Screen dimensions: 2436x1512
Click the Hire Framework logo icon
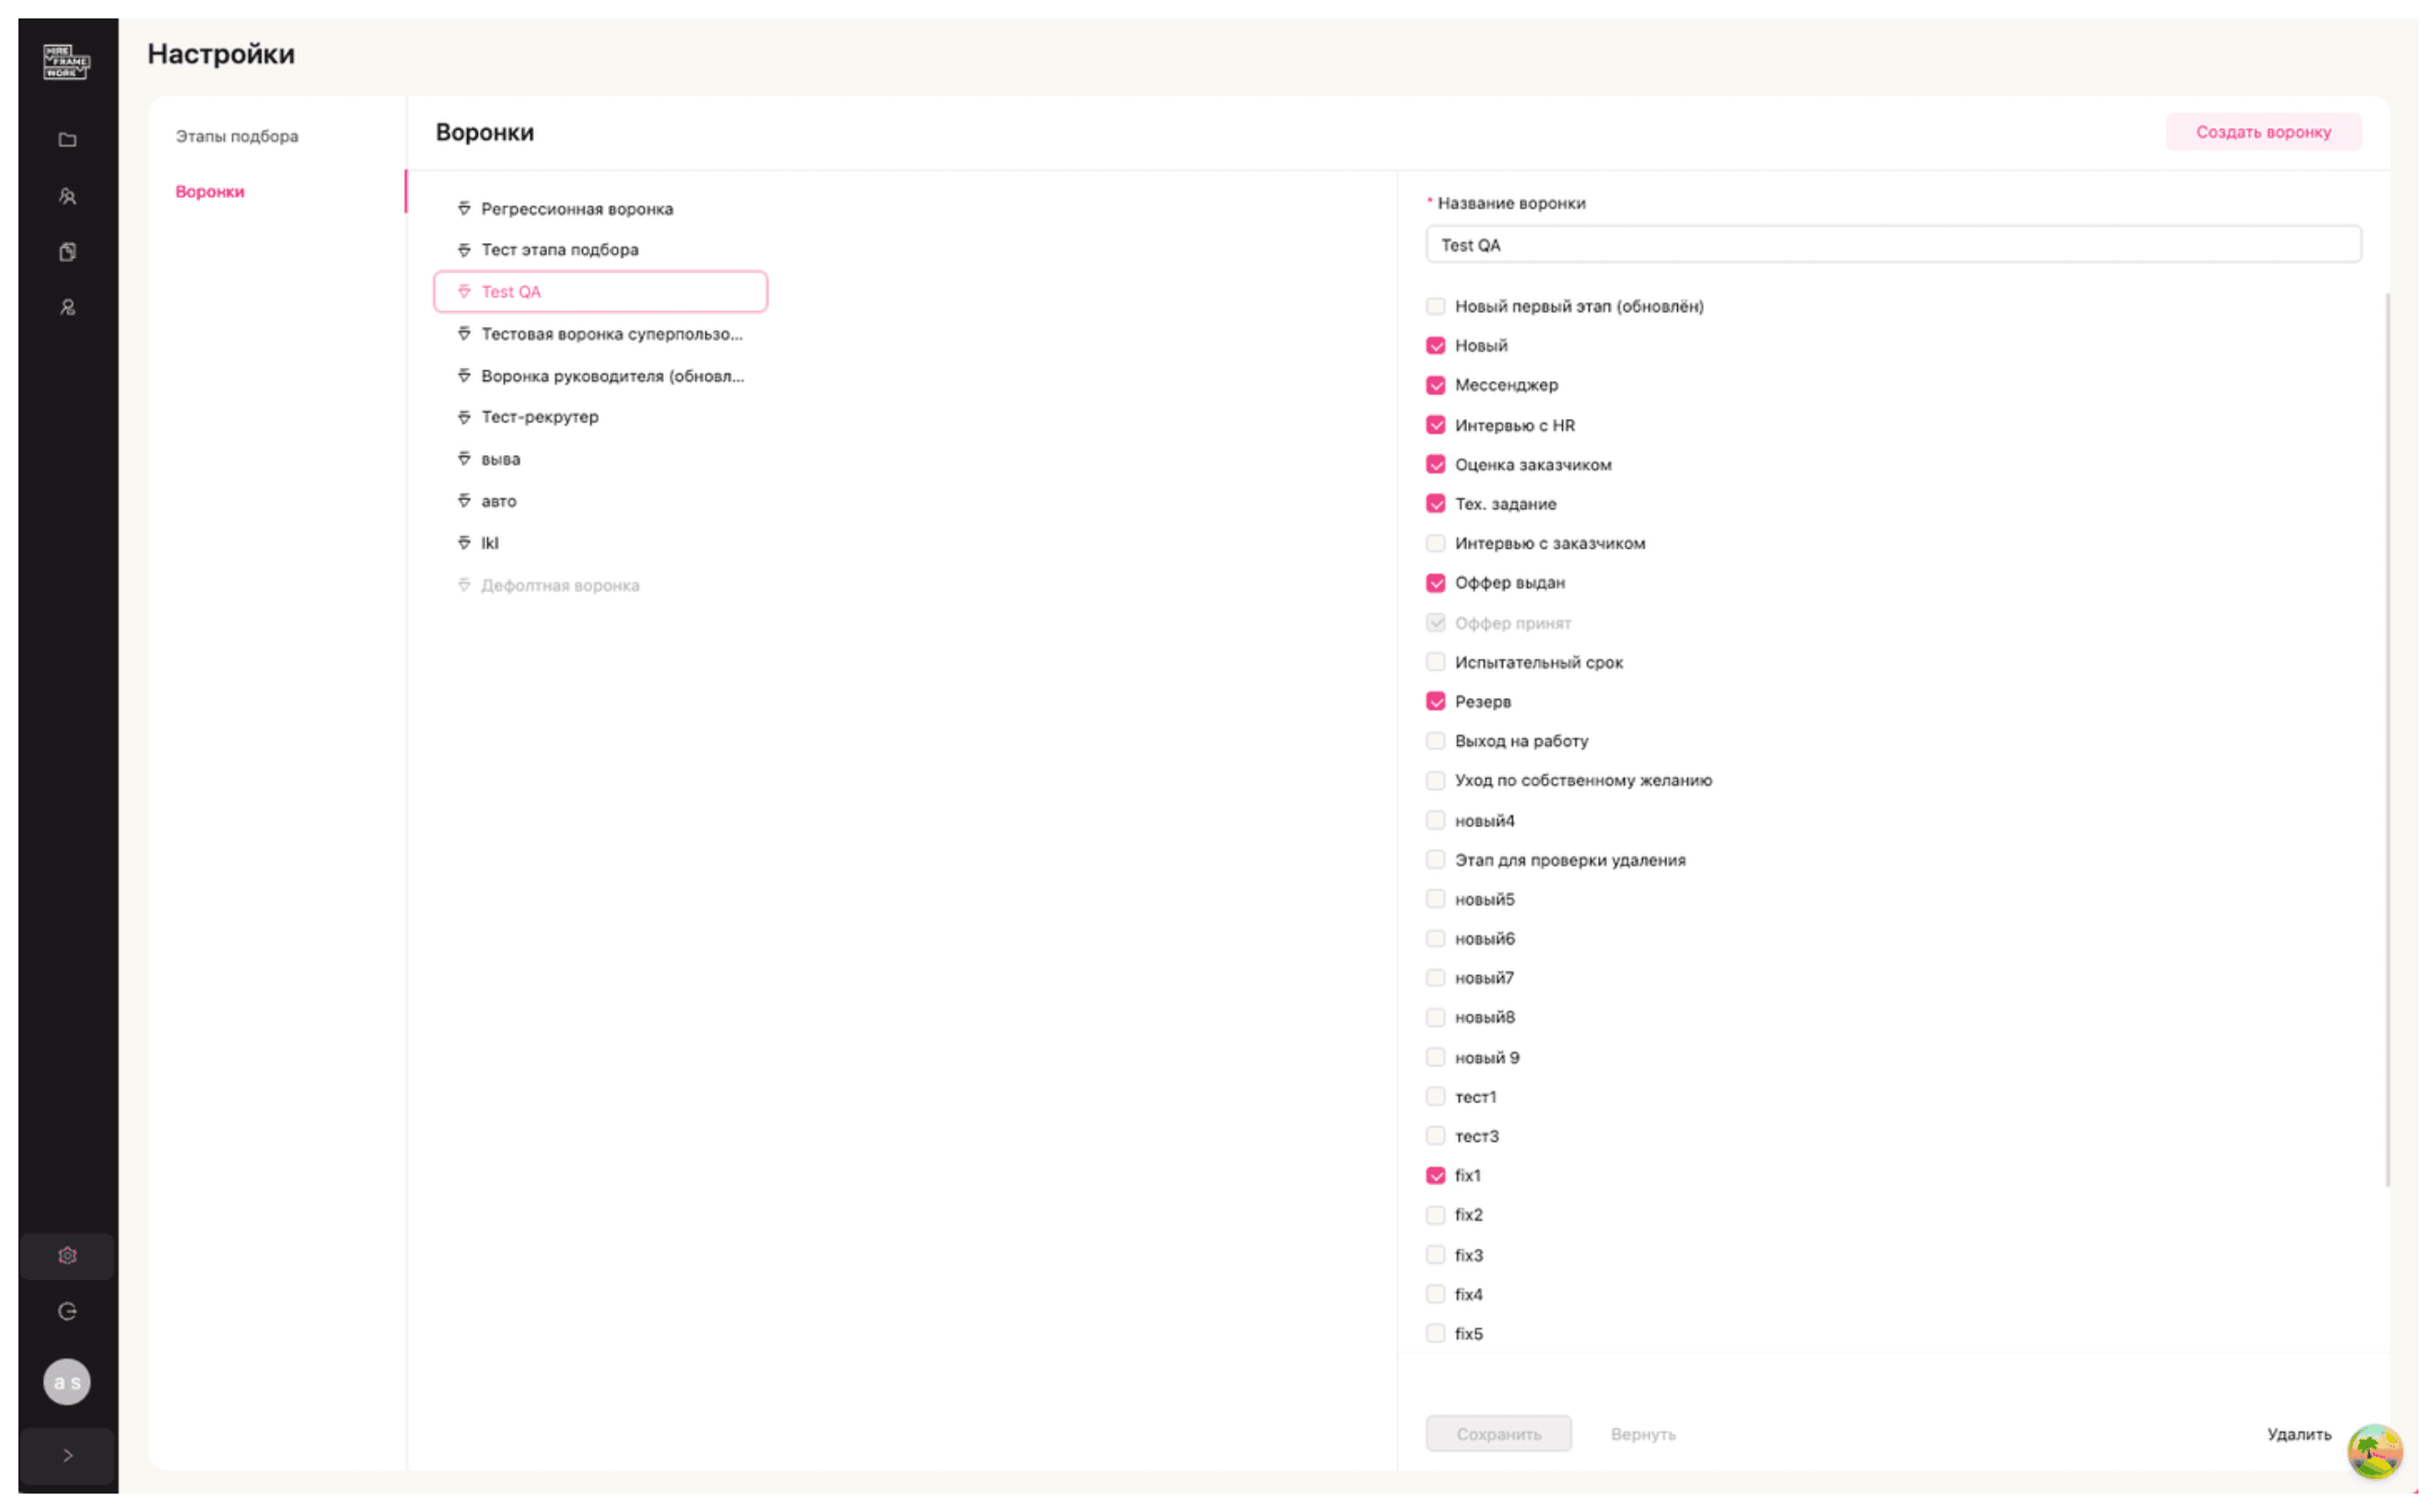tap(67, 62)
